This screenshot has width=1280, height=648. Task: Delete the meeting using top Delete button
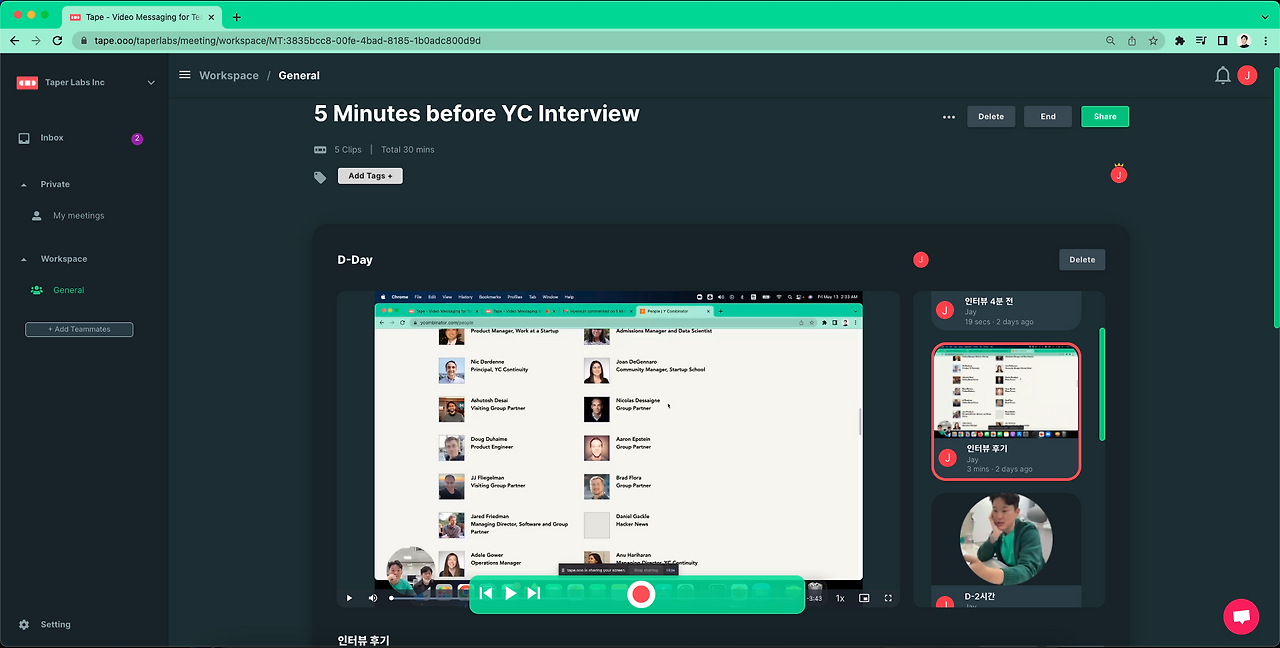tap(991, 117)
